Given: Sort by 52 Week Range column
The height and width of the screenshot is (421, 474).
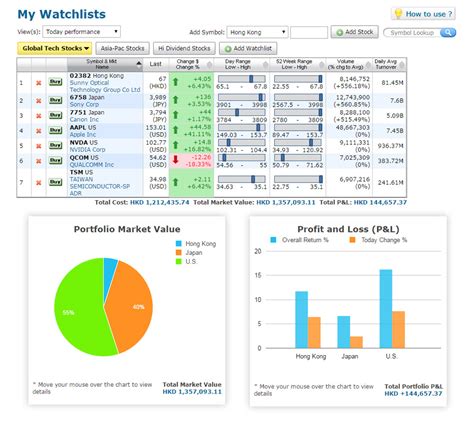Looking at the screenshot, I should coord(297,64).
